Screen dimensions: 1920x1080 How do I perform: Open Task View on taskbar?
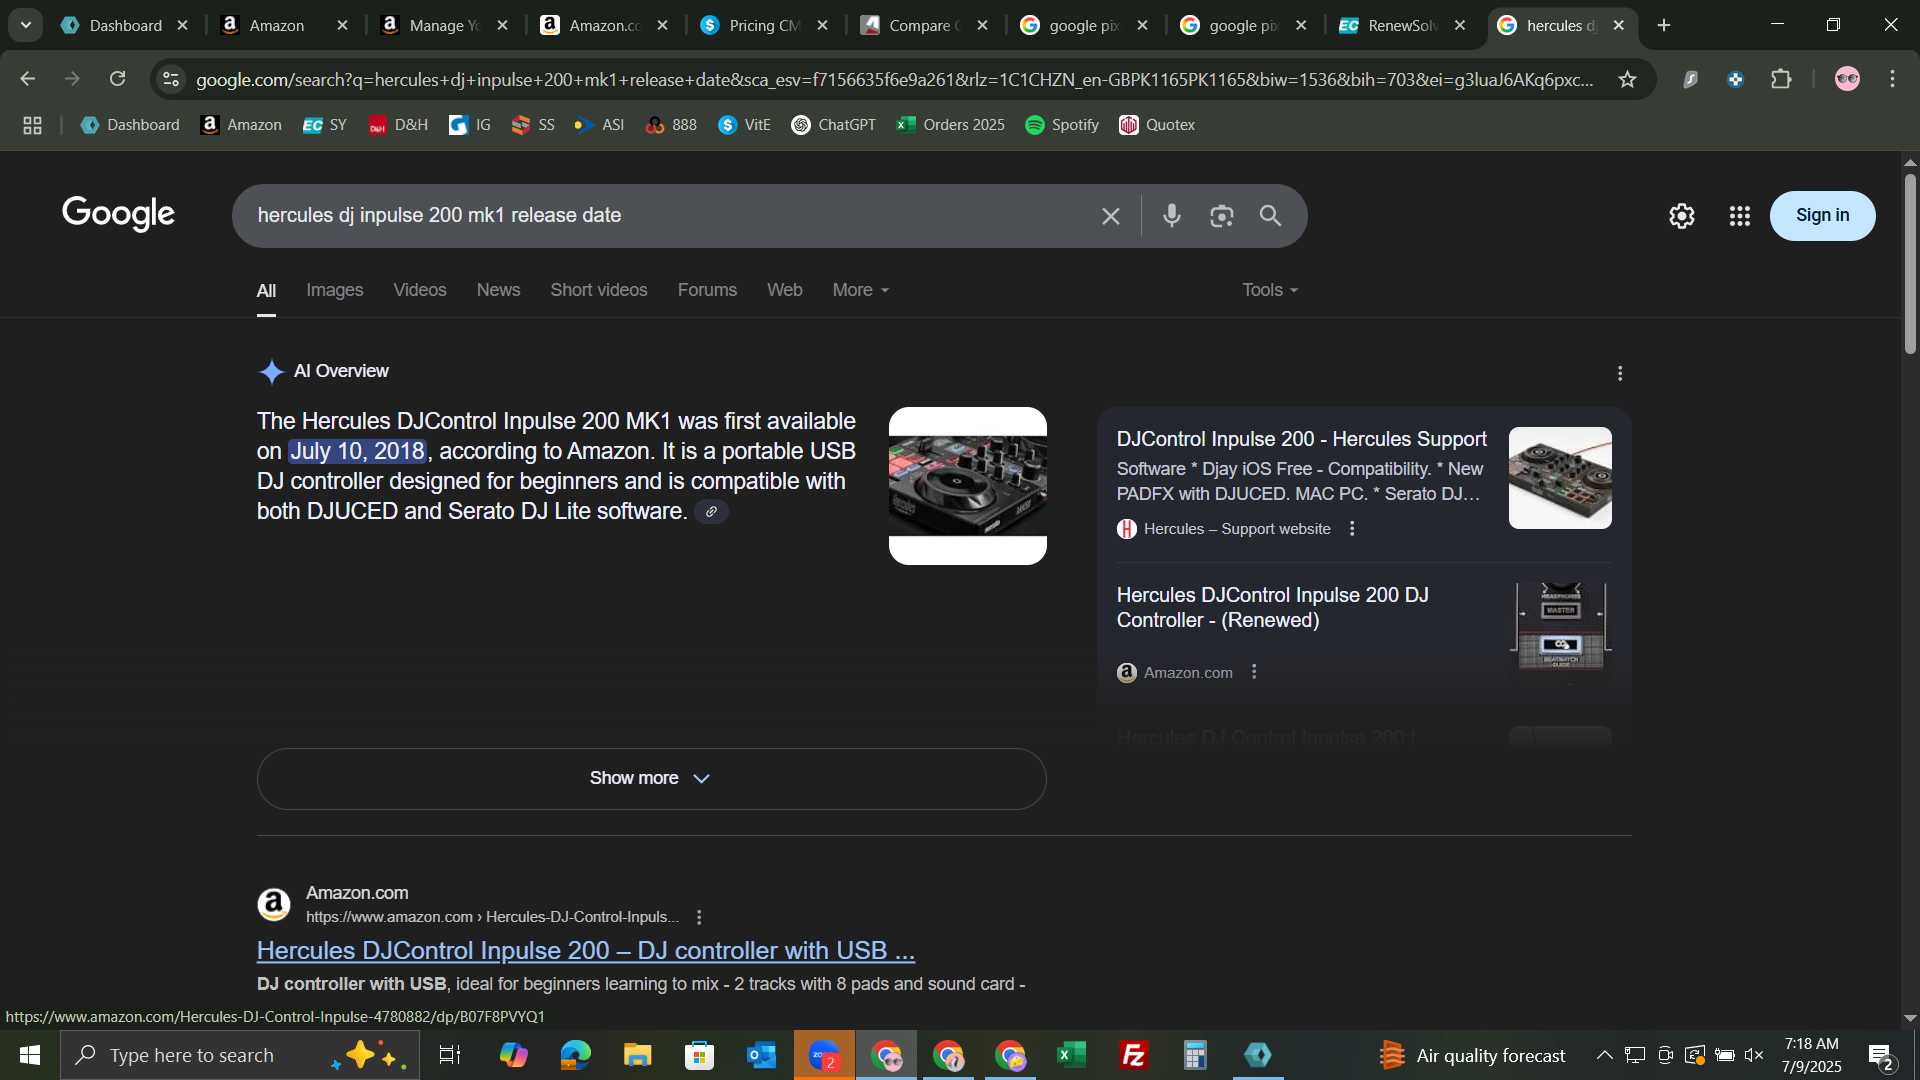coord(450,1055)
